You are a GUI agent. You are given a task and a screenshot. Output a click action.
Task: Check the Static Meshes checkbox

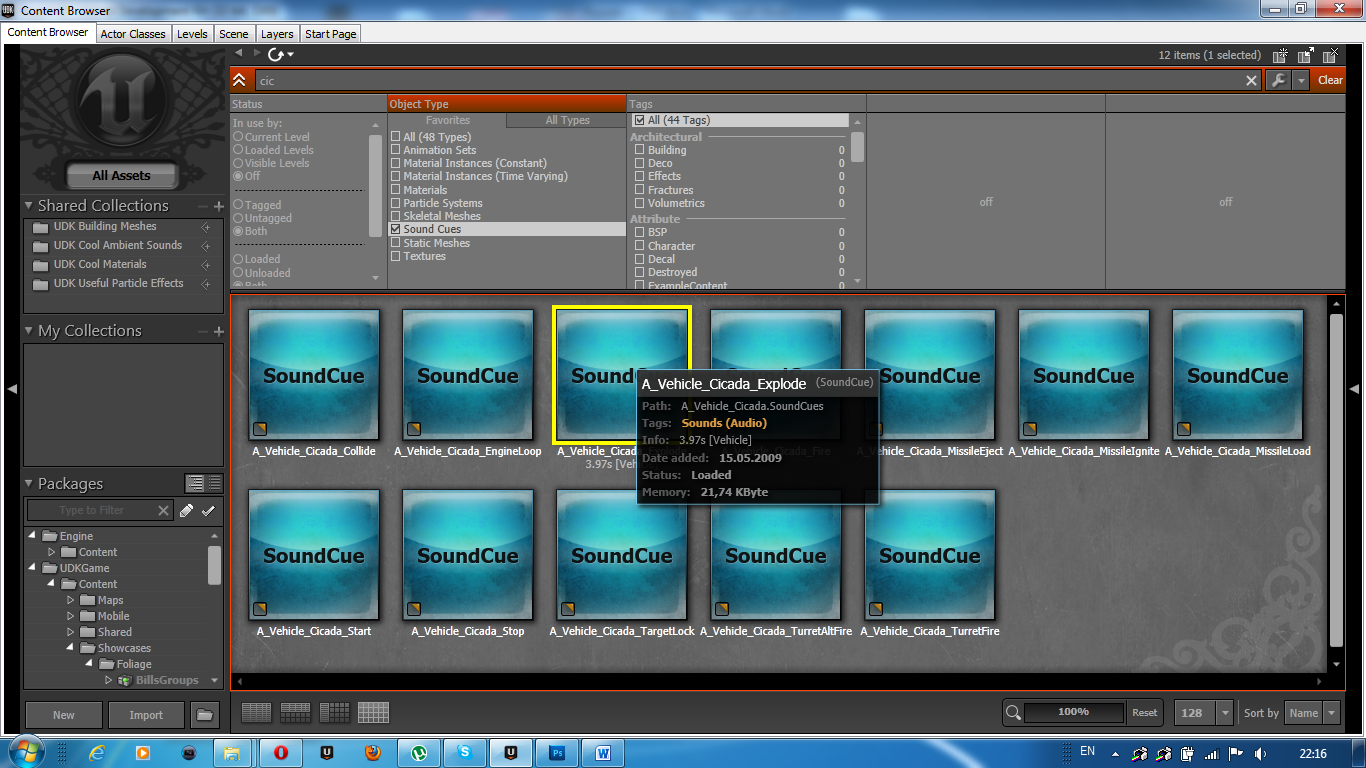396,243
